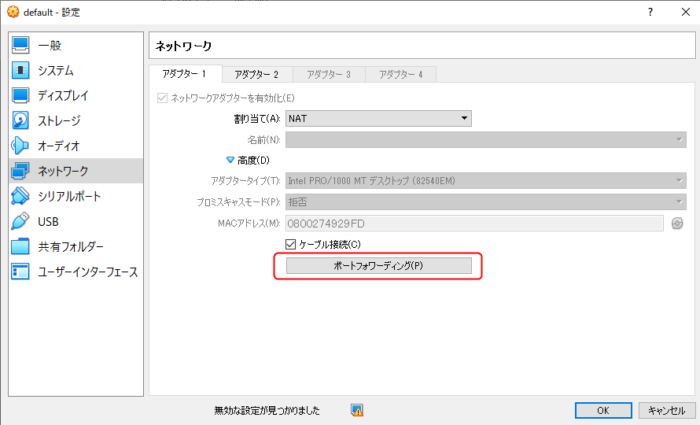This screenshot has width=700, height=425.
Task: Click the シリアルポート connector icon
Action: [x=21, y=196]
